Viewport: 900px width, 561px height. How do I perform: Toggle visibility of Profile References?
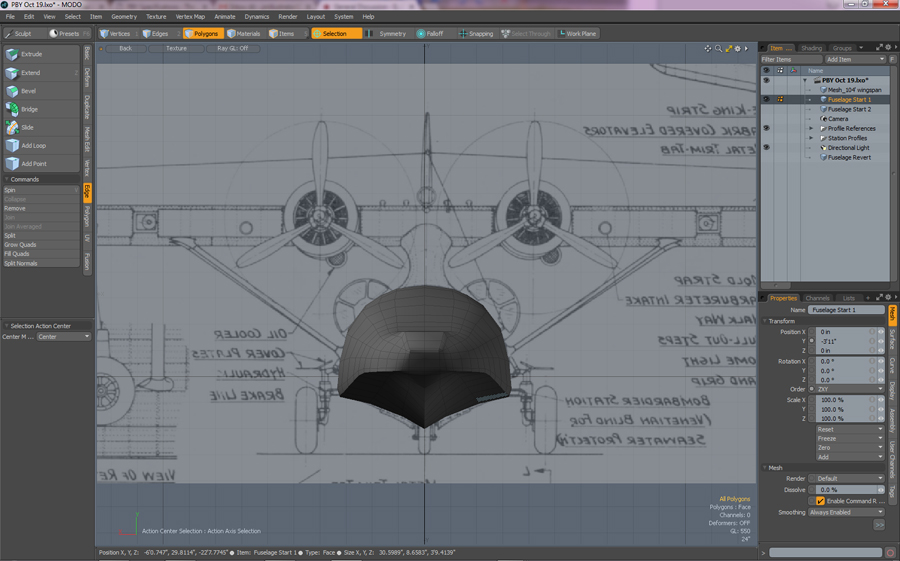(766, 128)
